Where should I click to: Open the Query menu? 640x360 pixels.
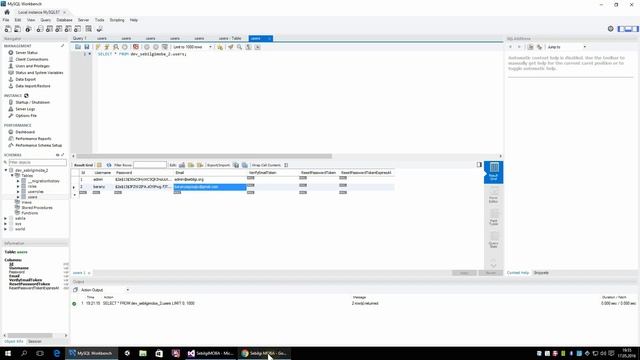tap(46, 20)
